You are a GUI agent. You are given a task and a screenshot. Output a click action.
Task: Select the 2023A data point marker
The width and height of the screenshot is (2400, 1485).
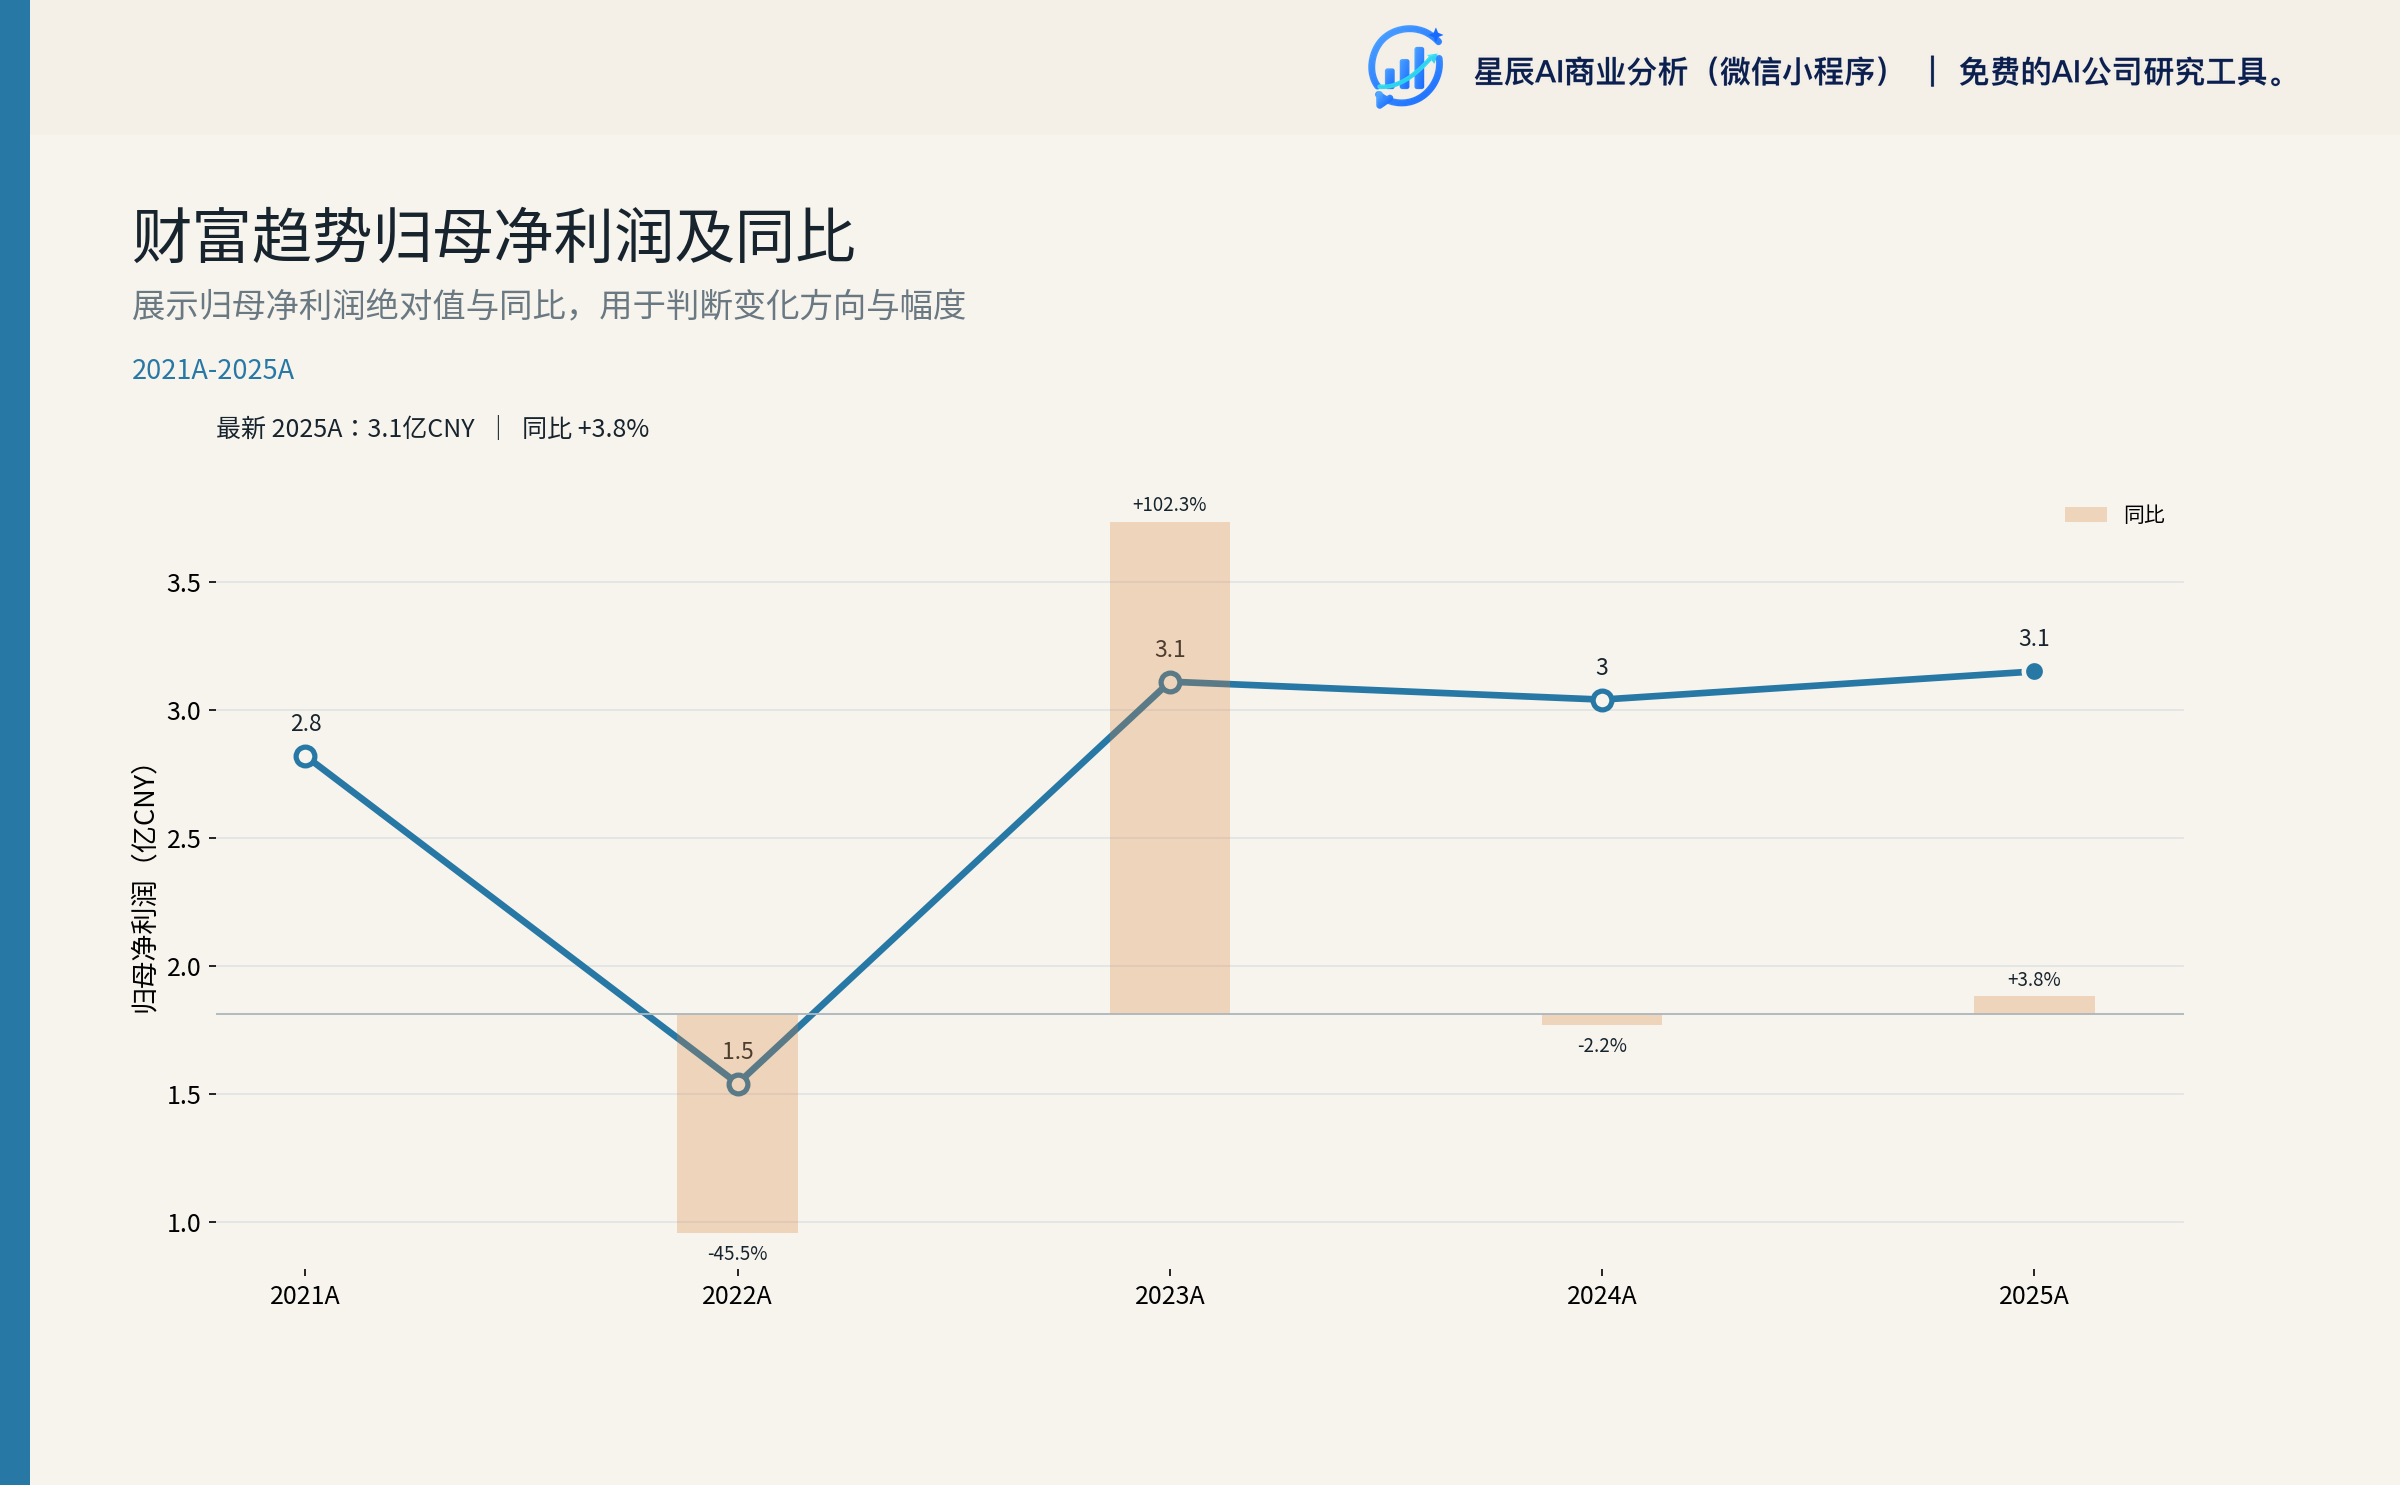click(x=1170, y=682)
